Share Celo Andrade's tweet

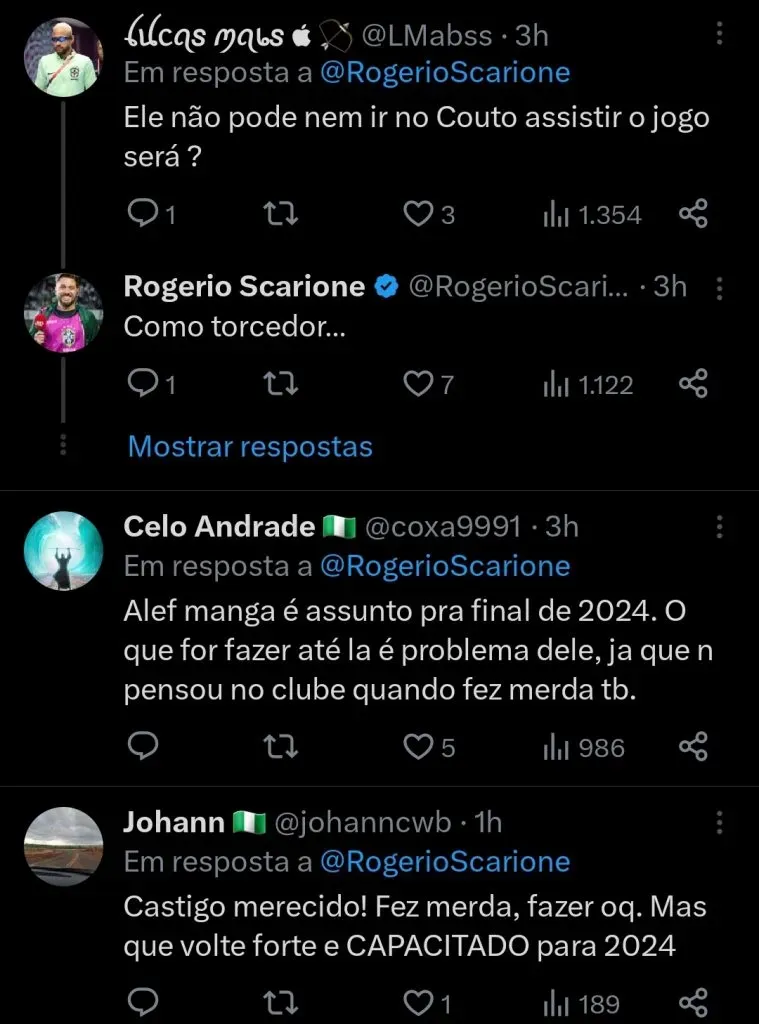tap(693, 746)
